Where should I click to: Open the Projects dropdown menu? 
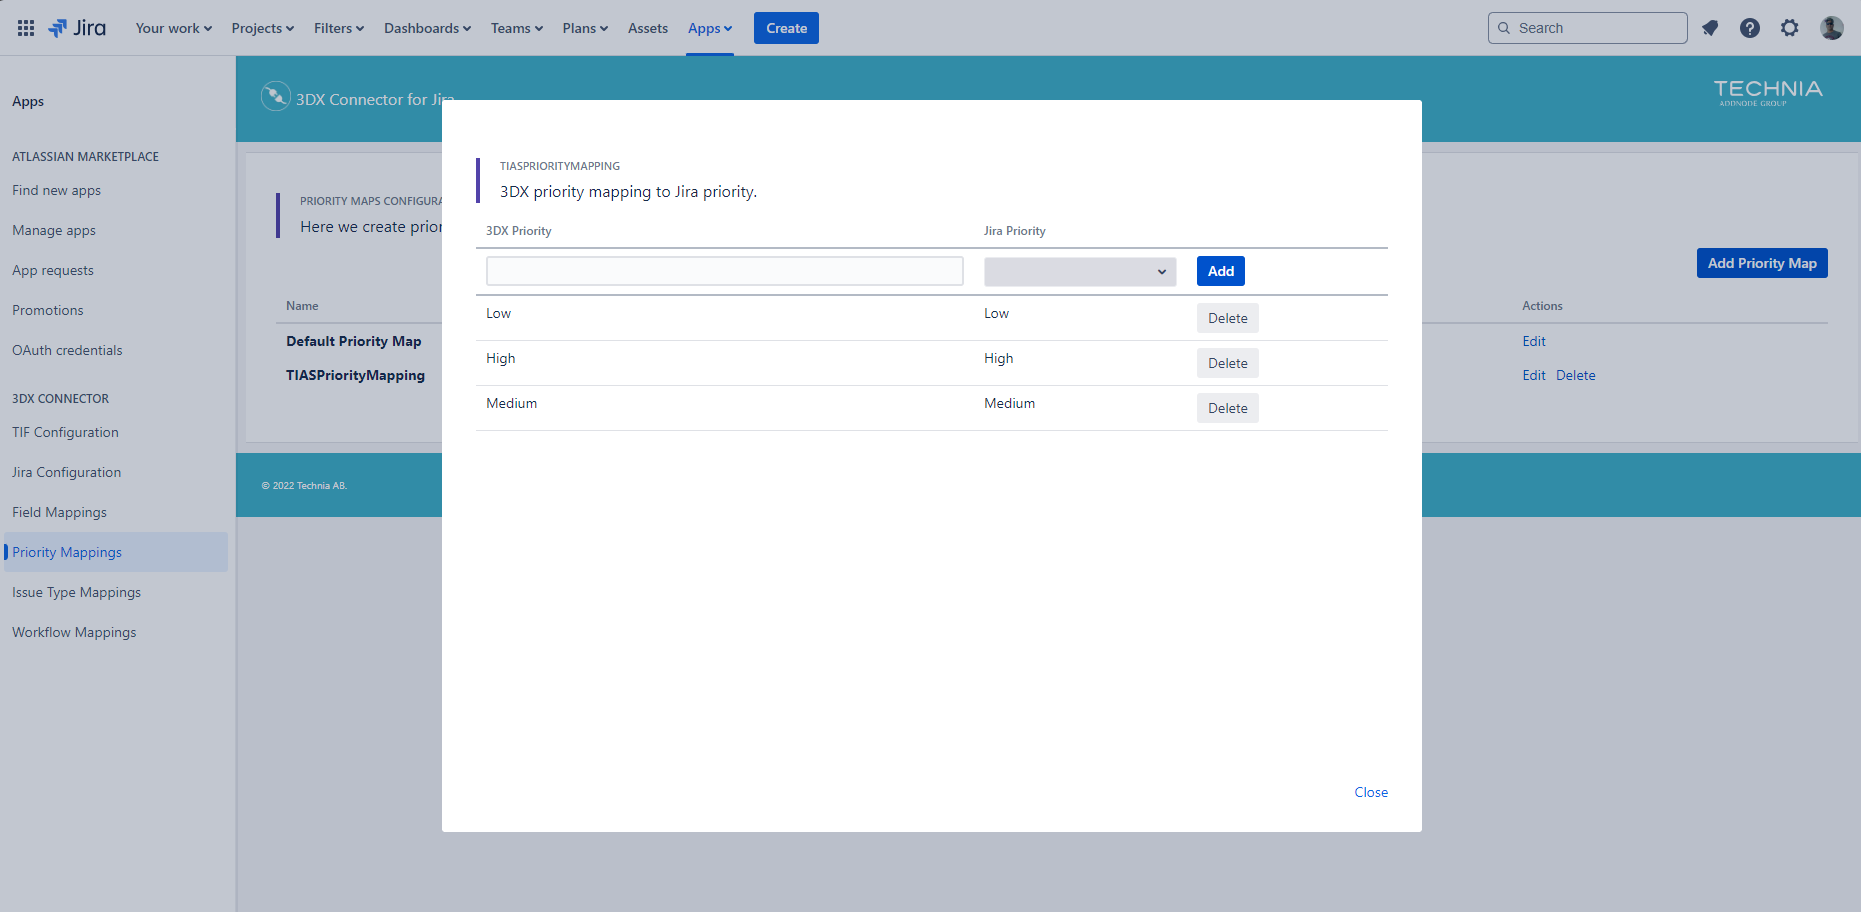coord(262,28)
